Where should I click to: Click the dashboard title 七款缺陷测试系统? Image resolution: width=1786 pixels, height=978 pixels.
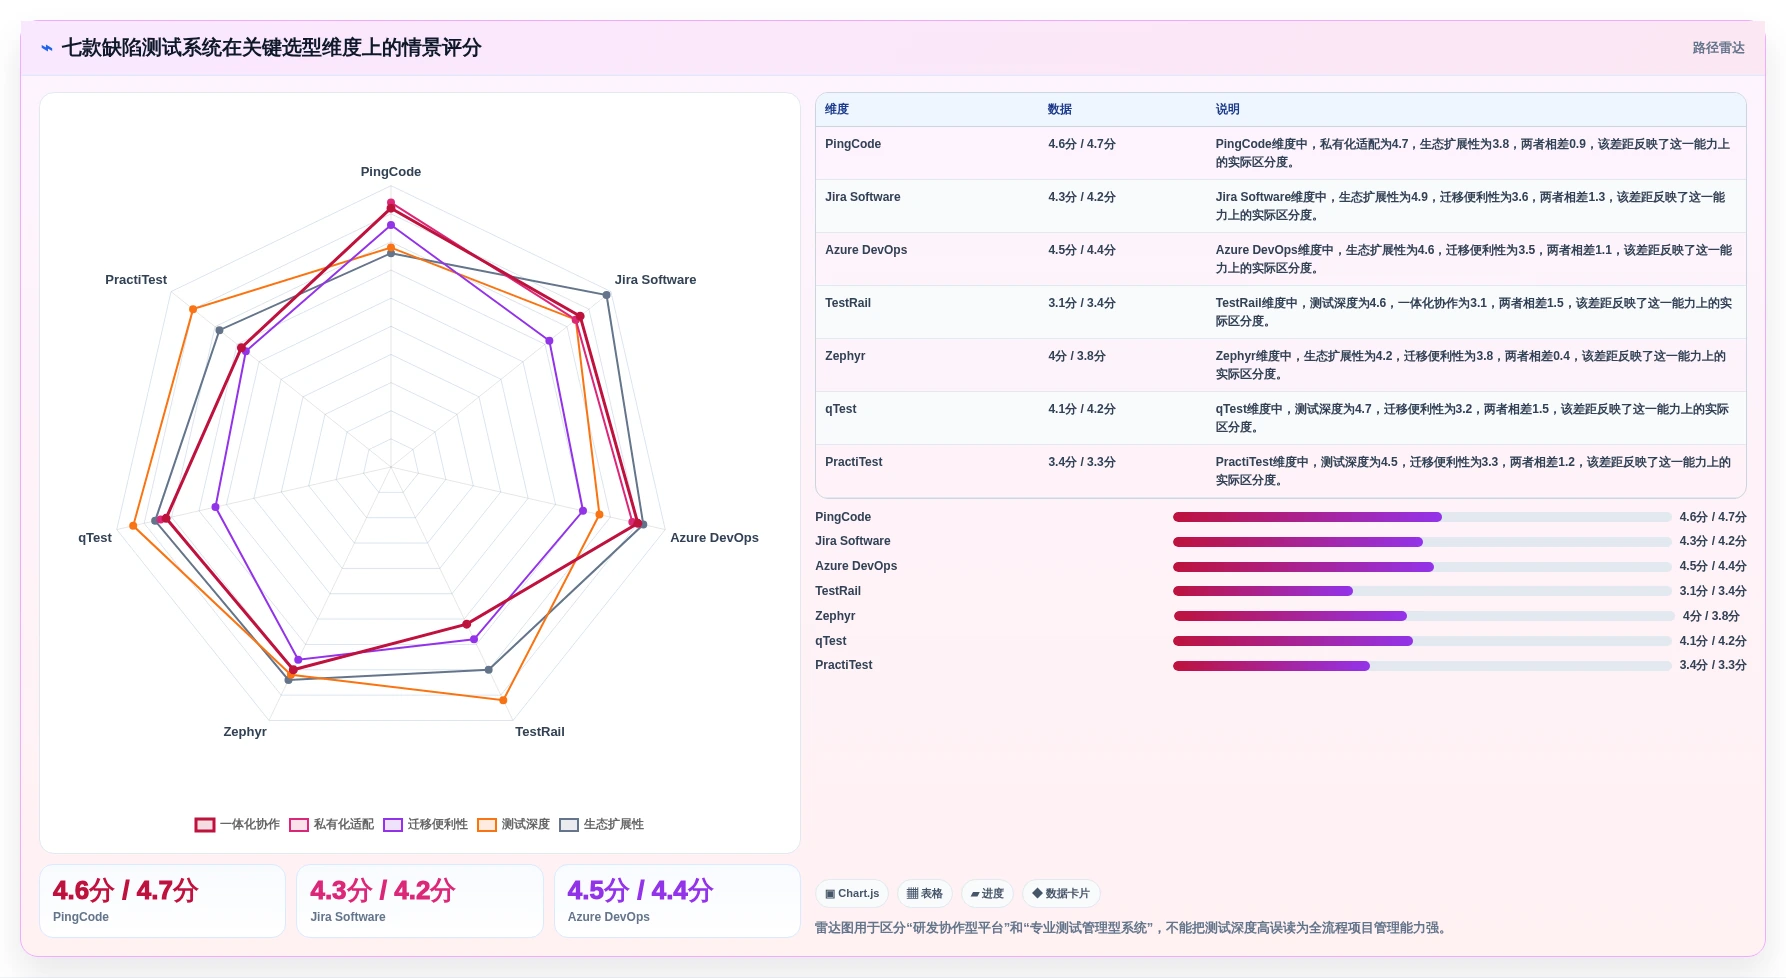pyautogui.click(x=271, y=48)
